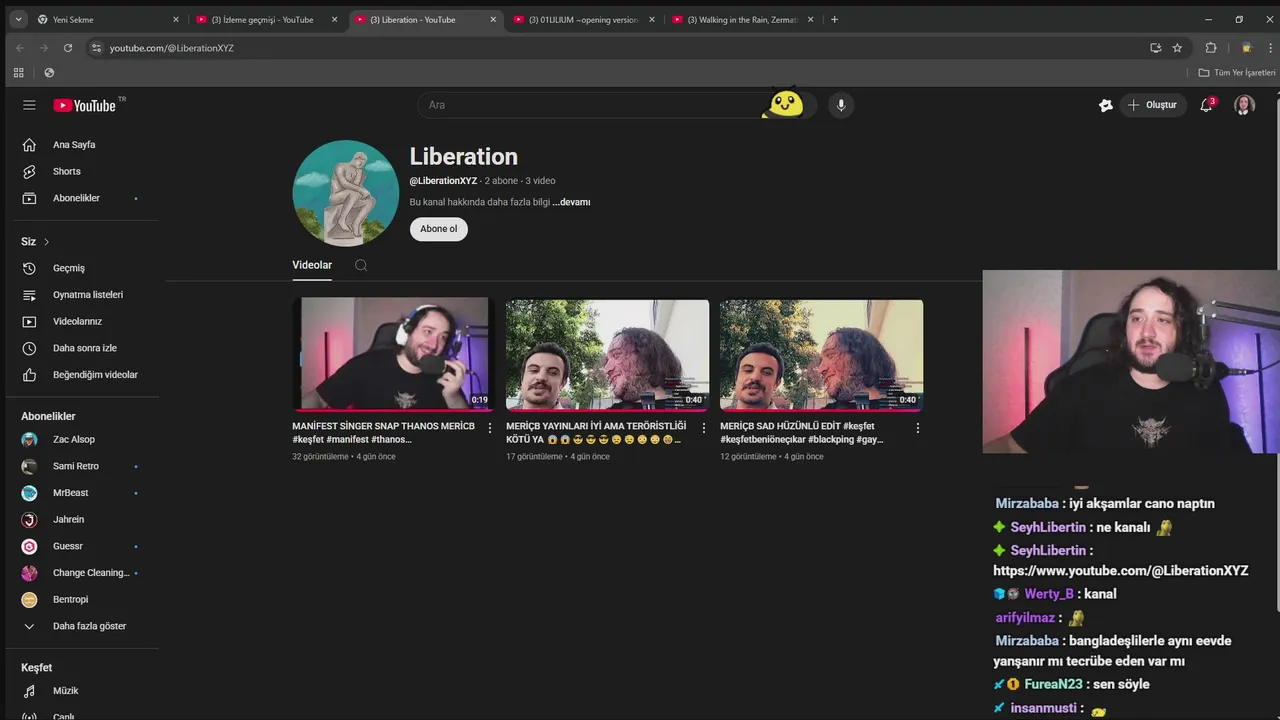Screen dimensions: 1280x720
Task: Click the Liberation channel avatar
Action: coord(345,193)
